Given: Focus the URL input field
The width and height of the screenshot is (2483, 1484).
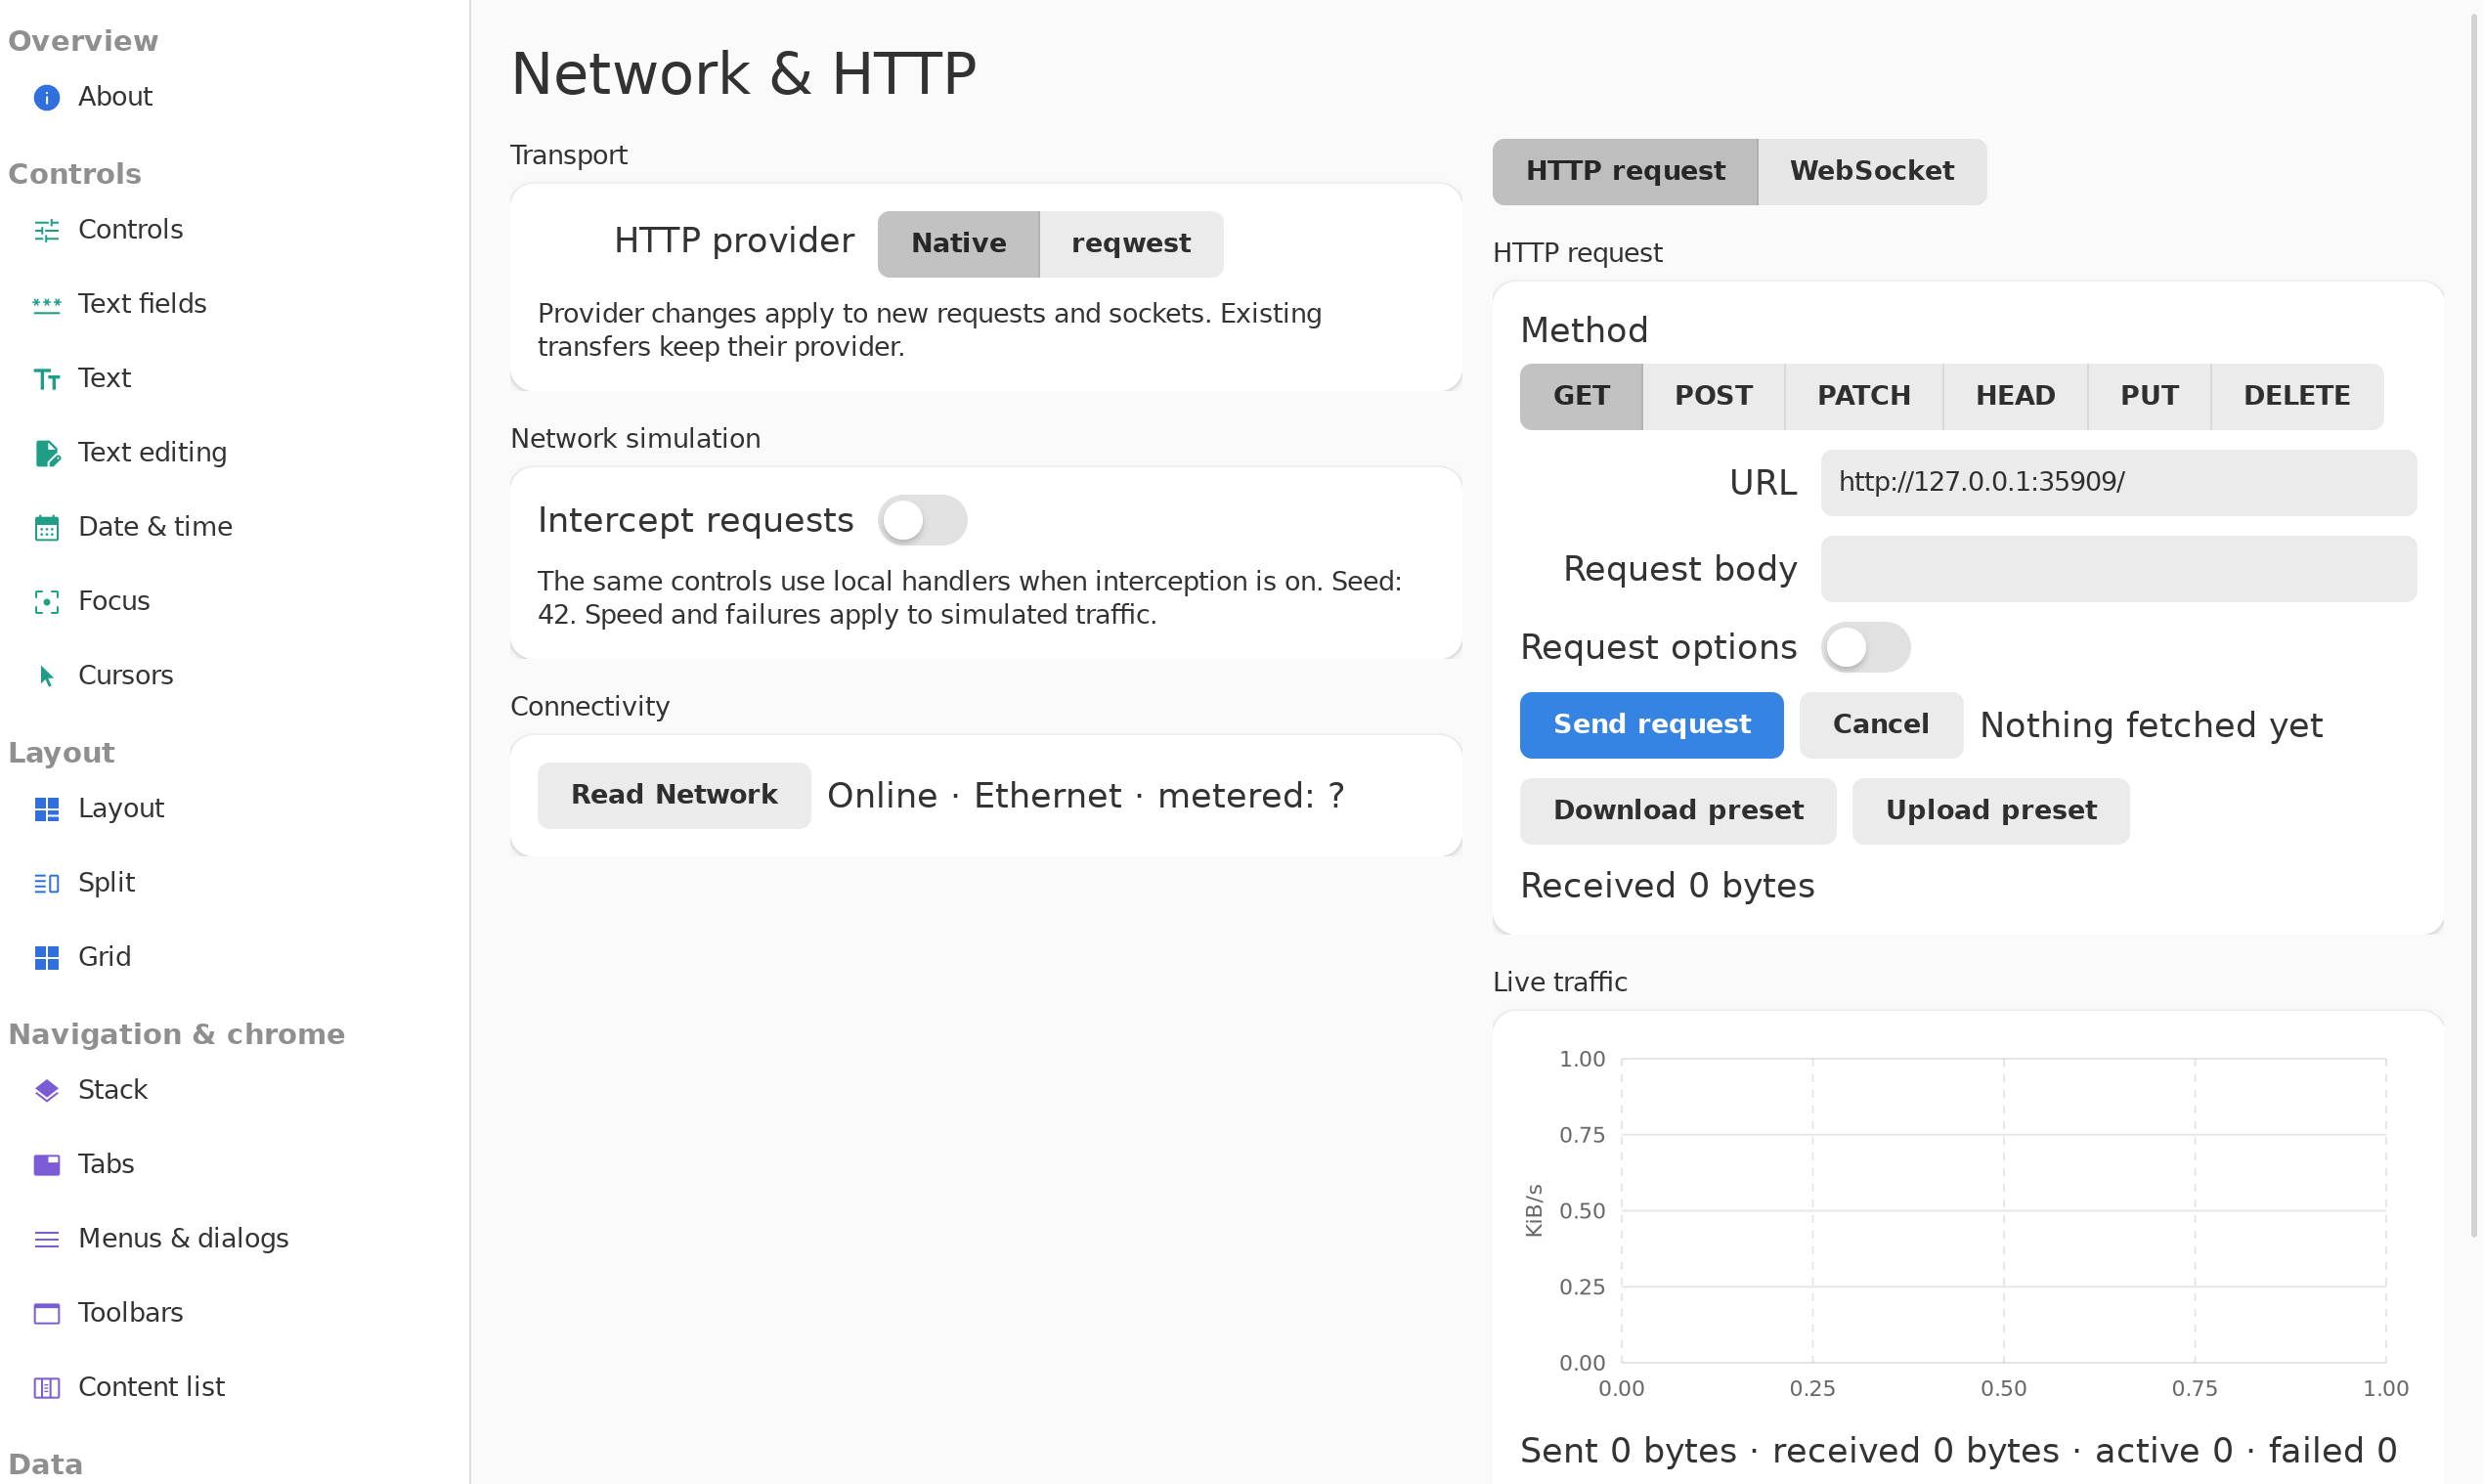Looking at the screenshot, I should pyautogui.click(x=2118, y=483).
